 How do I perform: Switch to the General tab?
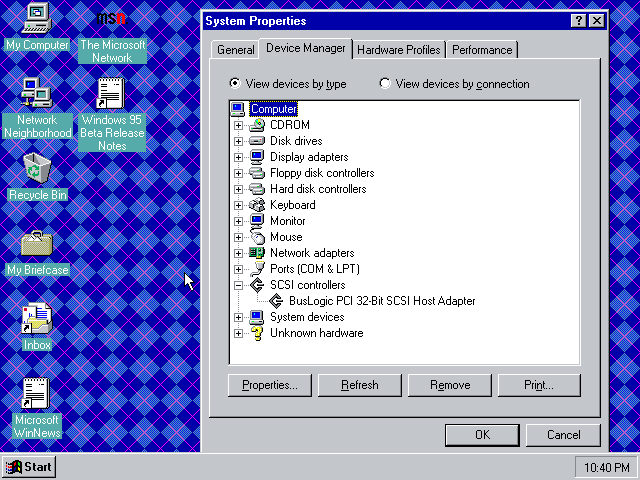tap(236, 50)
